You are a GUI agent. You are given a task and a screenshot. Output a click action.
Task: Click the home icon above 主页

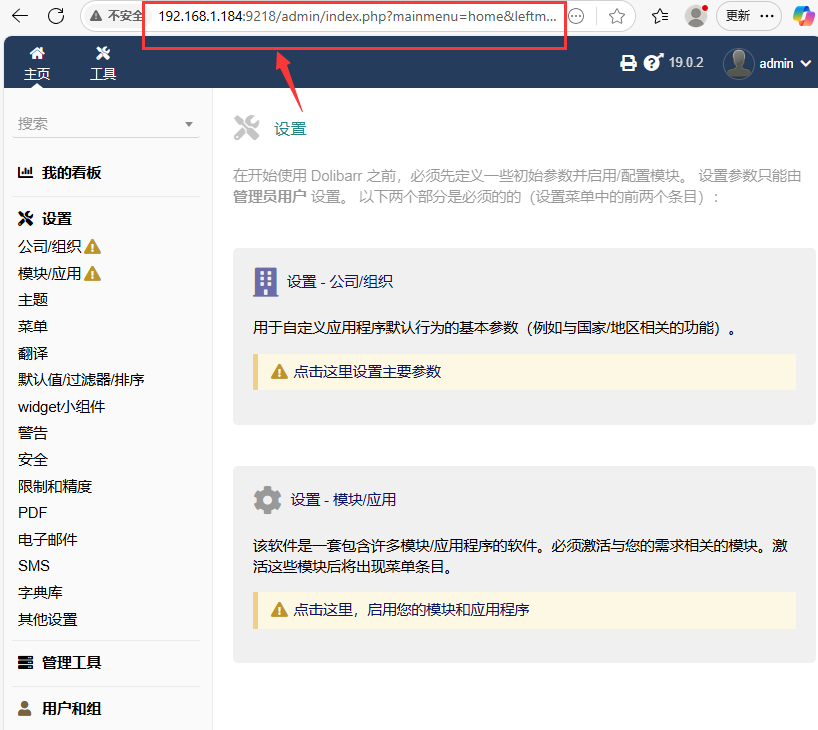37,53
